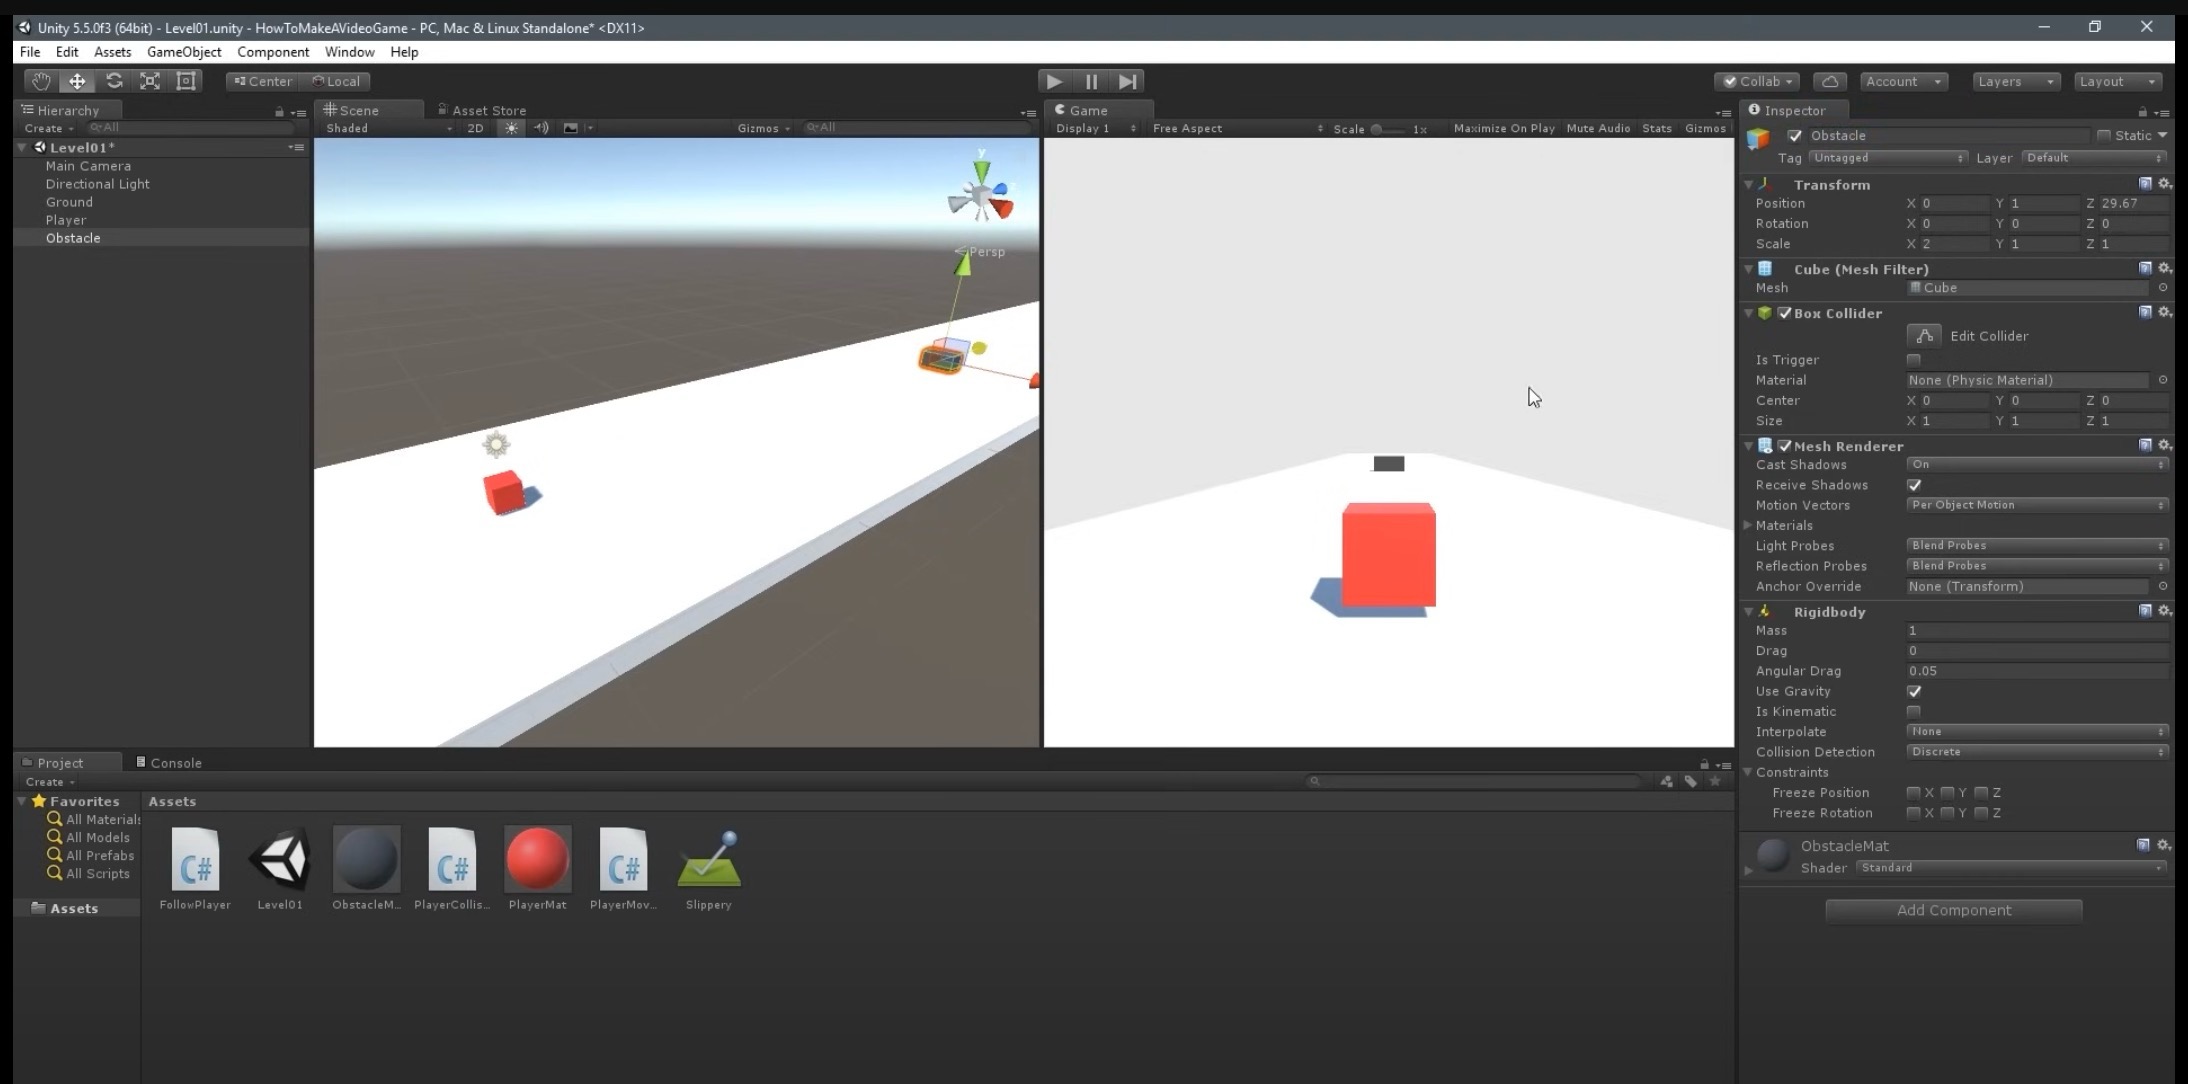This screenshot has height=1084, width=2188.
Task: Click the Add Component button
Action: click(x=1951, y=910)
